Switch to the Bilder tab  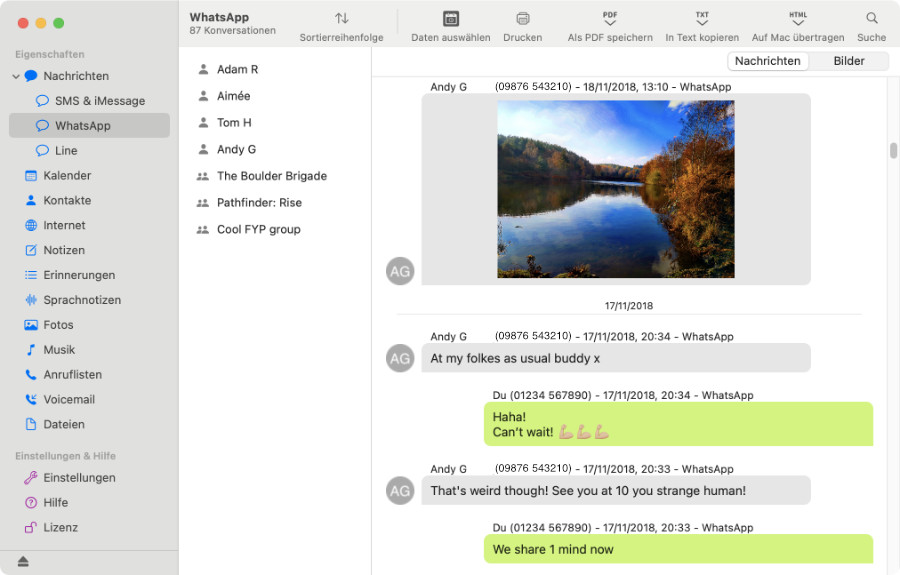(x=849, y=61)
